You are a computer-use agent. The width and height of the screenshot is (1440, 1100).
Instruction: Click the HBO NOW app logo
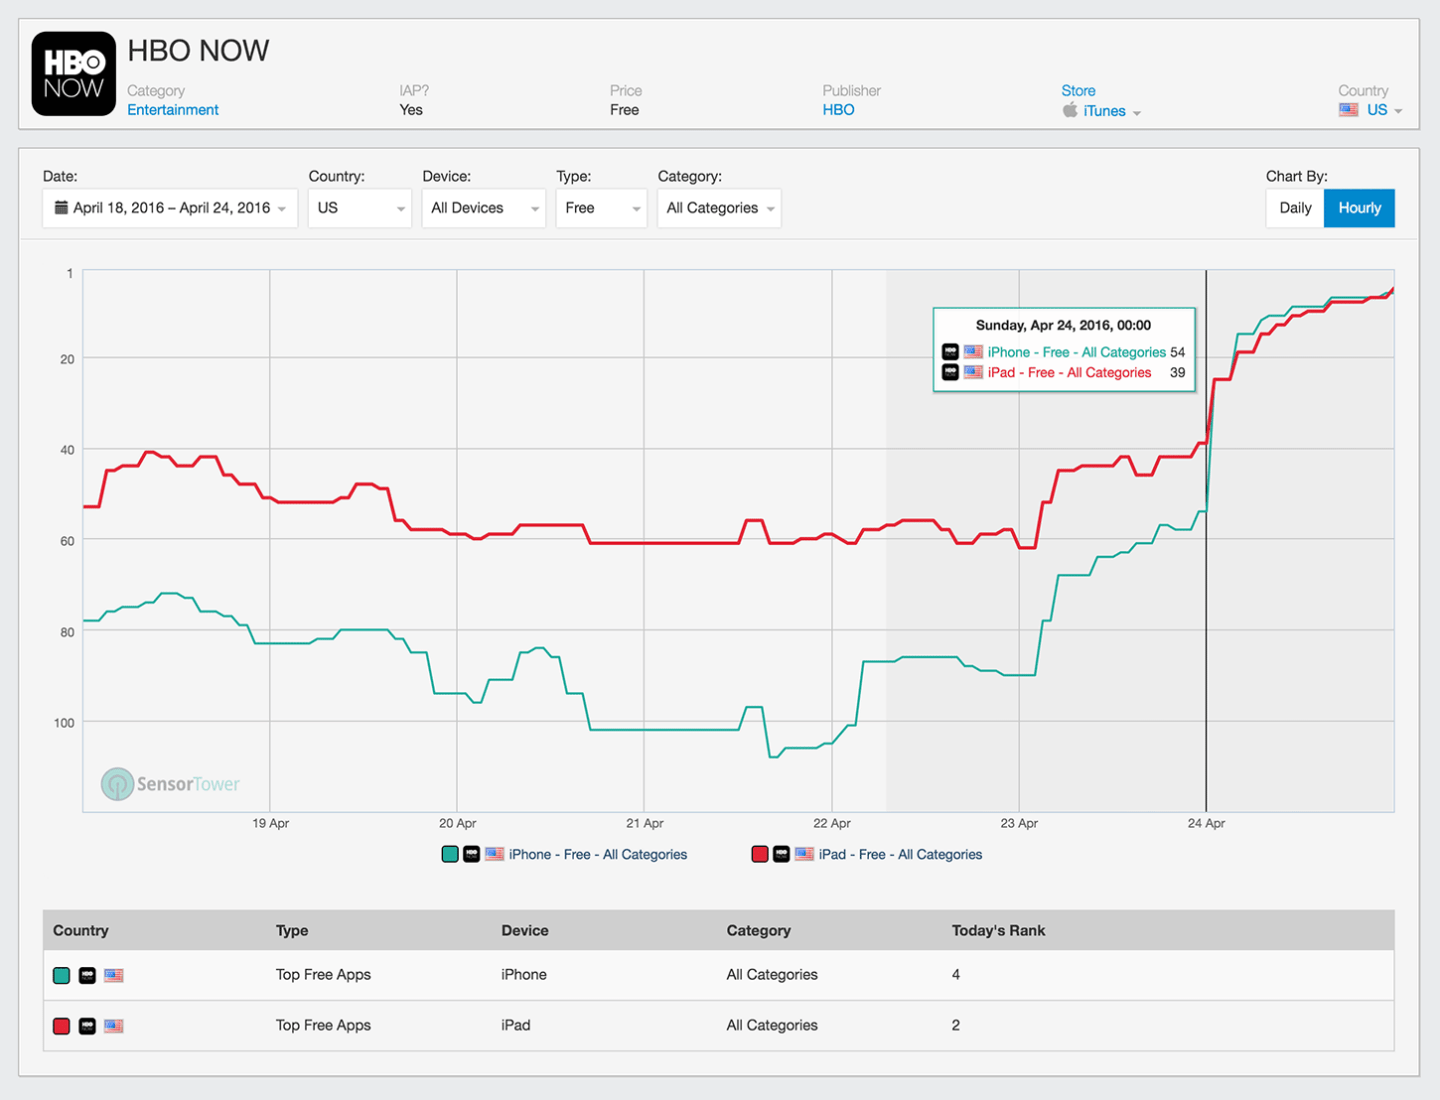point(73,74)
